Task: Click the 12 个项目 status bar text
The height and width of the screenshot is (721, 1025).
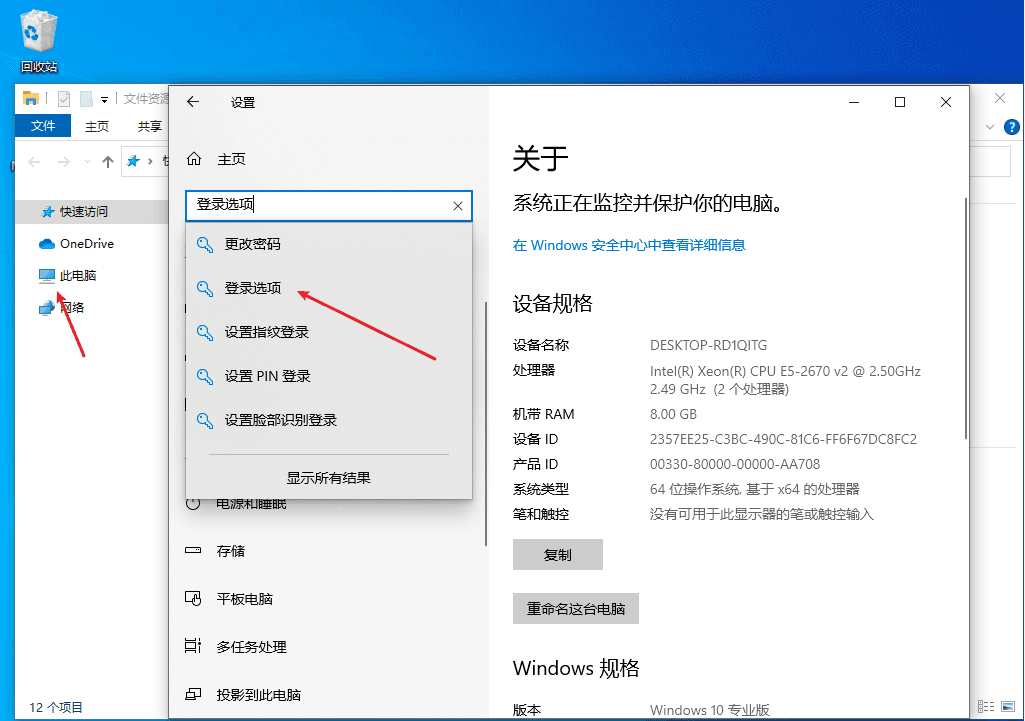Action: click(x=56, y=707)
